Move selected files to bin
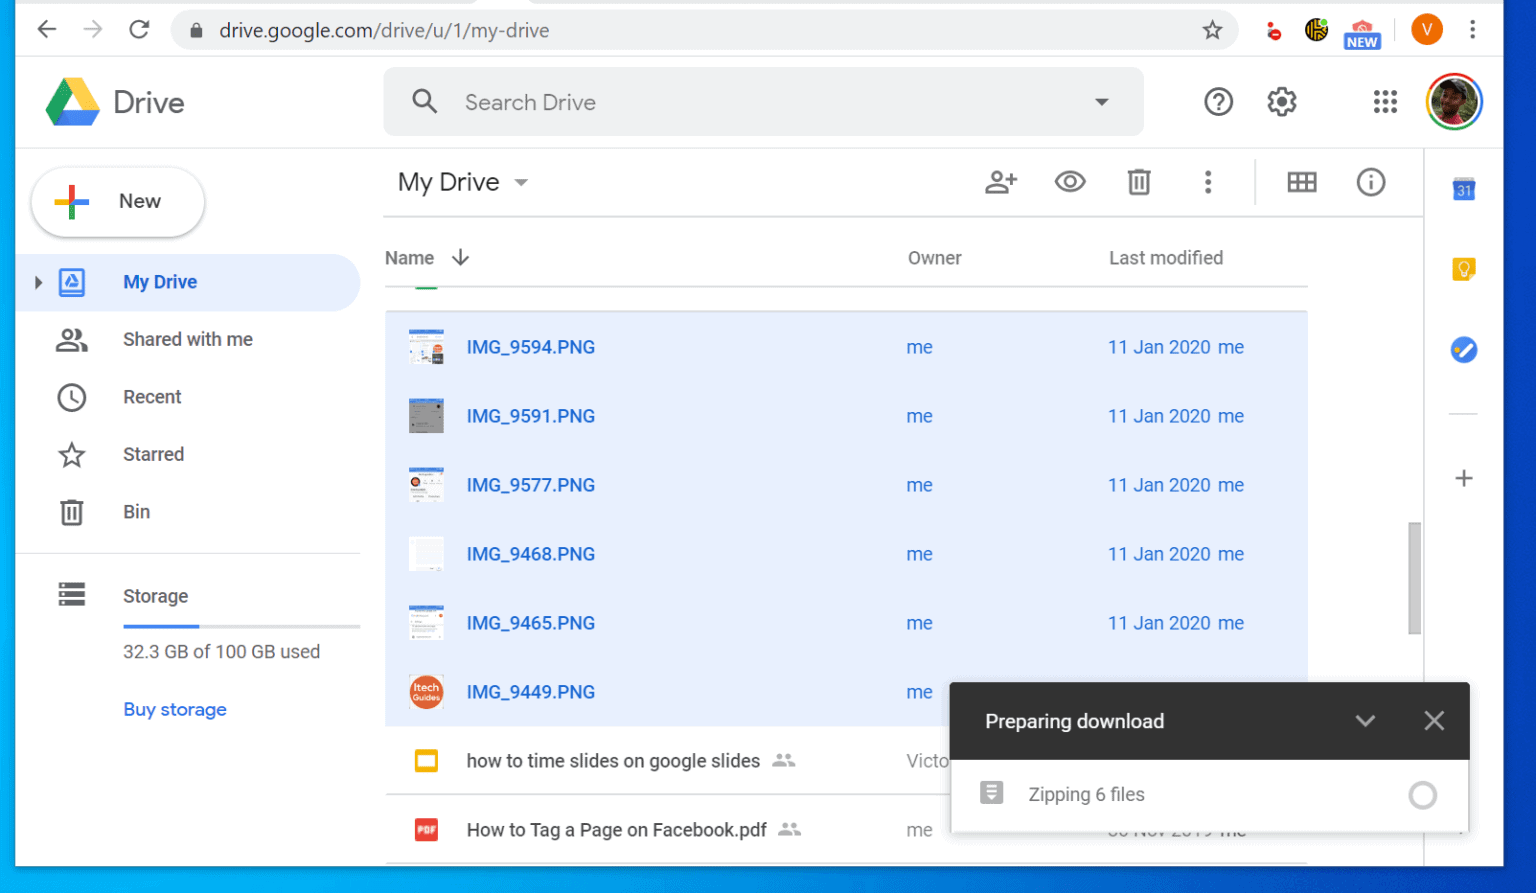The height and width of the screenshot is (893, 1536). pos(1138,182)
